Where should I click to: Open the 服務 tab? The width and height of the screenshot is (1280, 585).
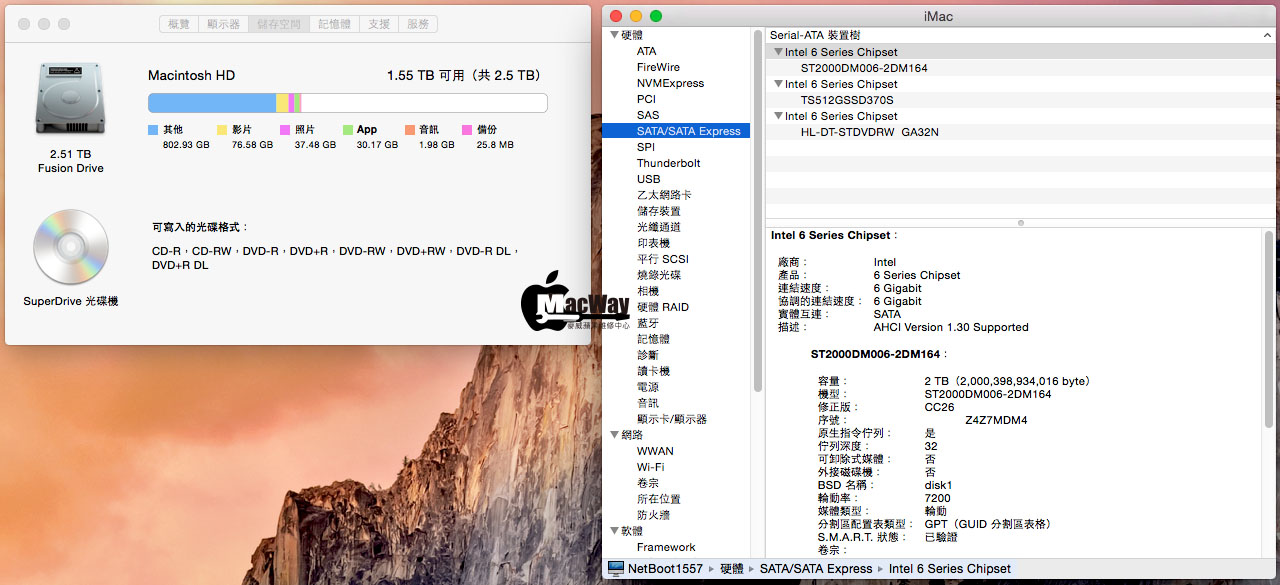point(418,24)
